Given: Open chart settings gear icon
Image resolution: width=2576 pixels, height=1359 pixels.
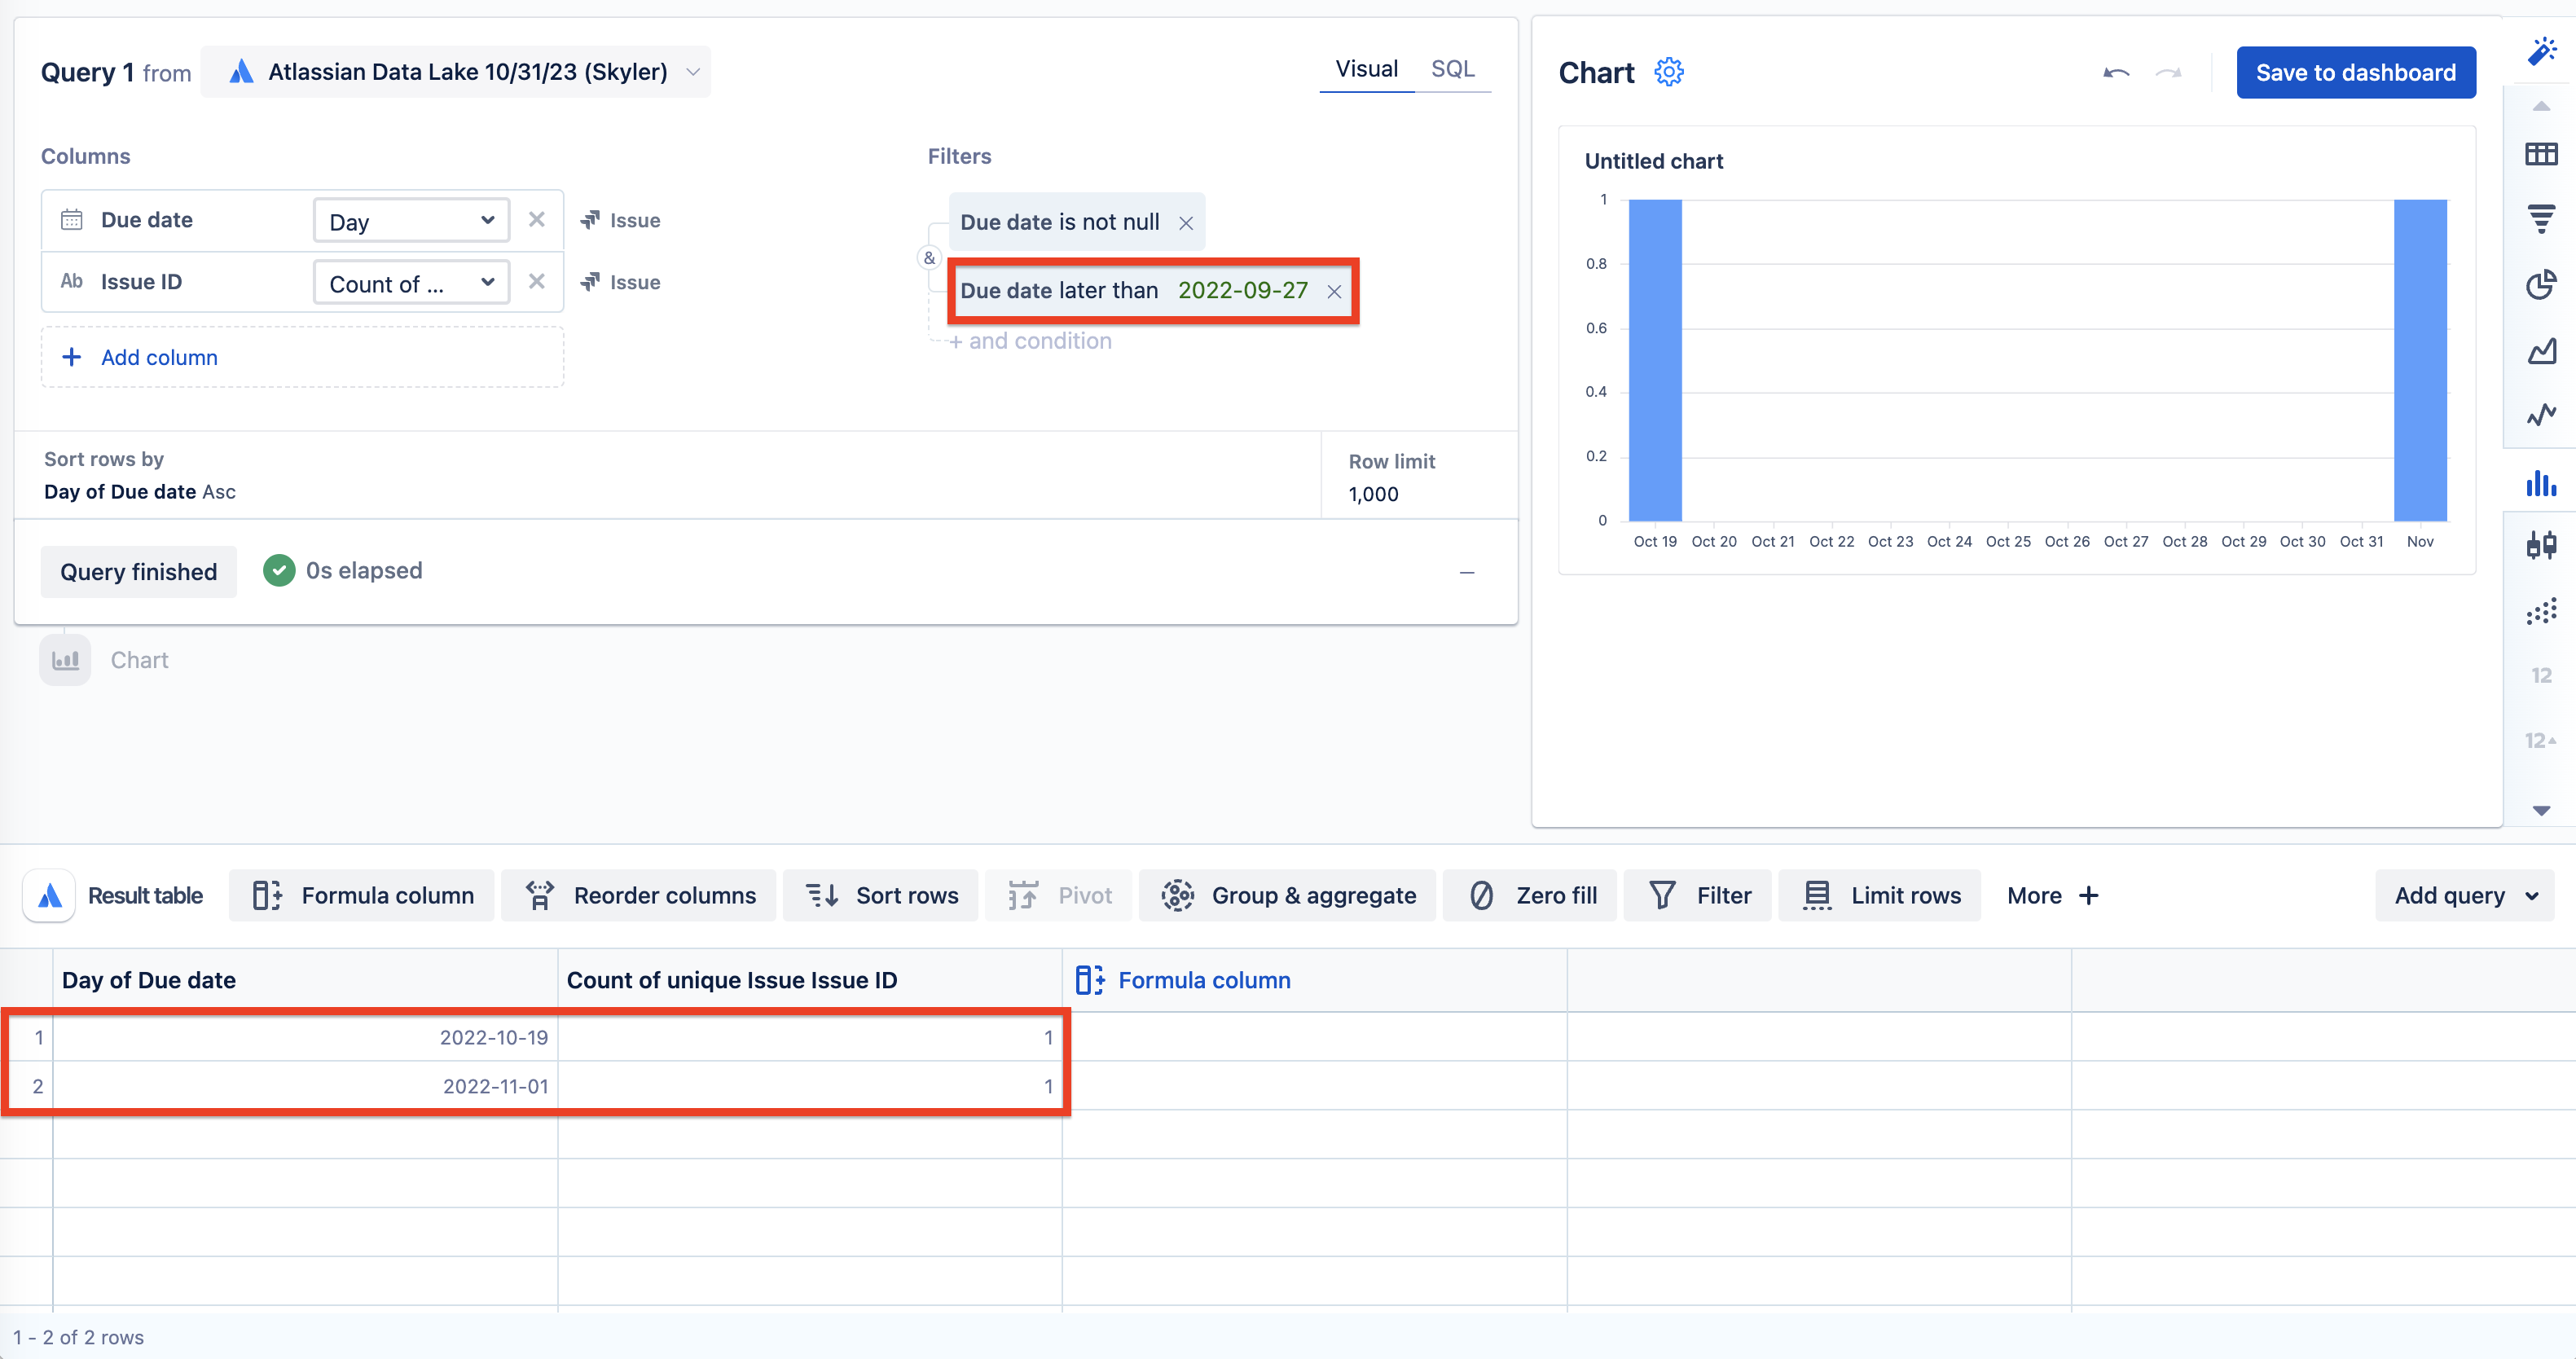Looking at the screenshot, I should [1668, 72].
